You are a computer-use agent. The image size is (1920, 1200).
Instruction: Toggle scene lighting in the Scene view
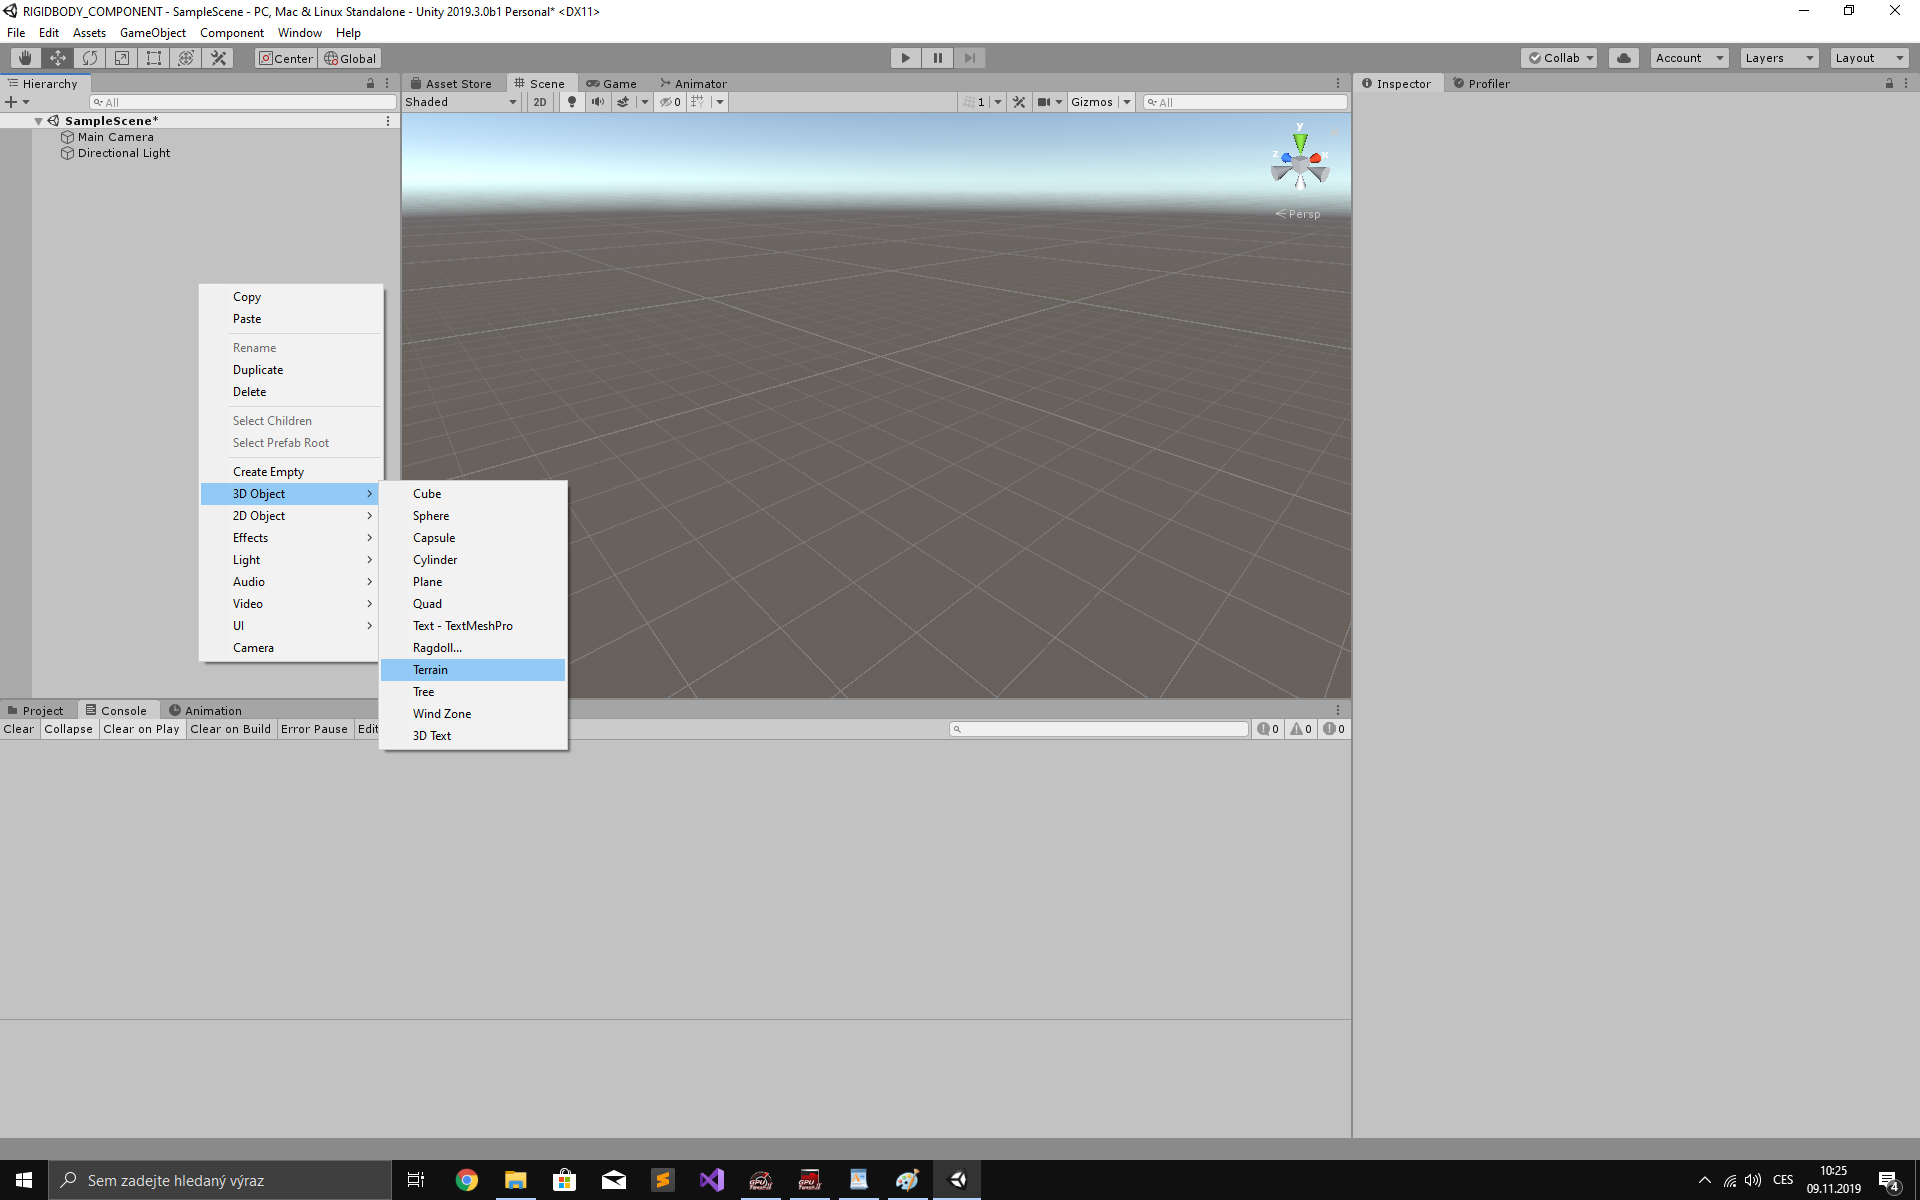click(x=571, y=101)
